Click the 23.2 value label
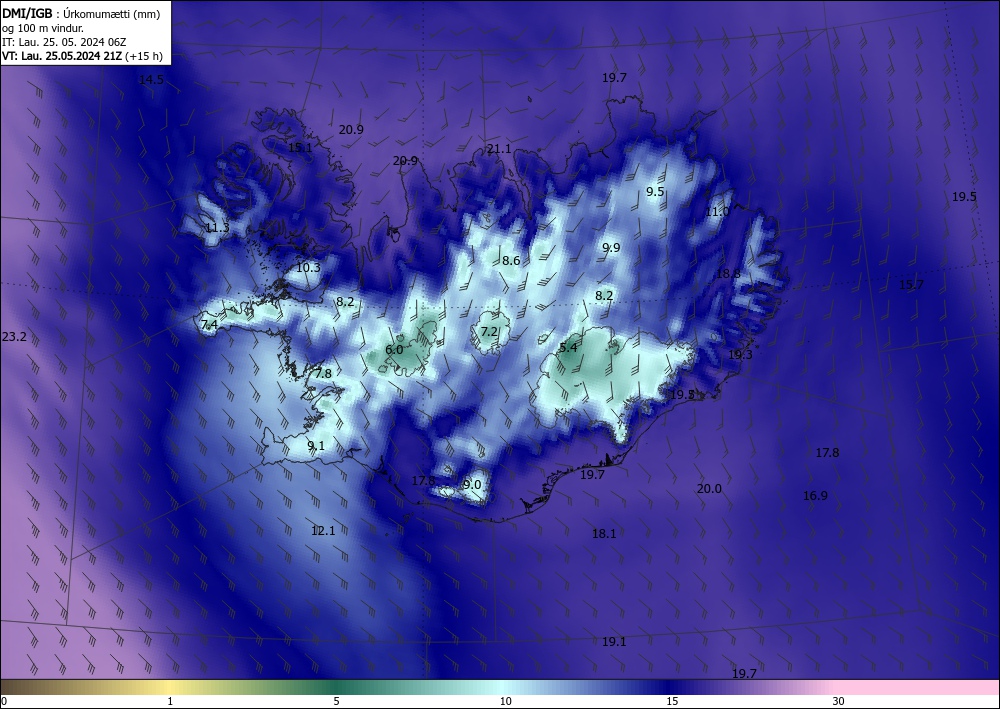1000x709 pixels. (x=14, y=336)
